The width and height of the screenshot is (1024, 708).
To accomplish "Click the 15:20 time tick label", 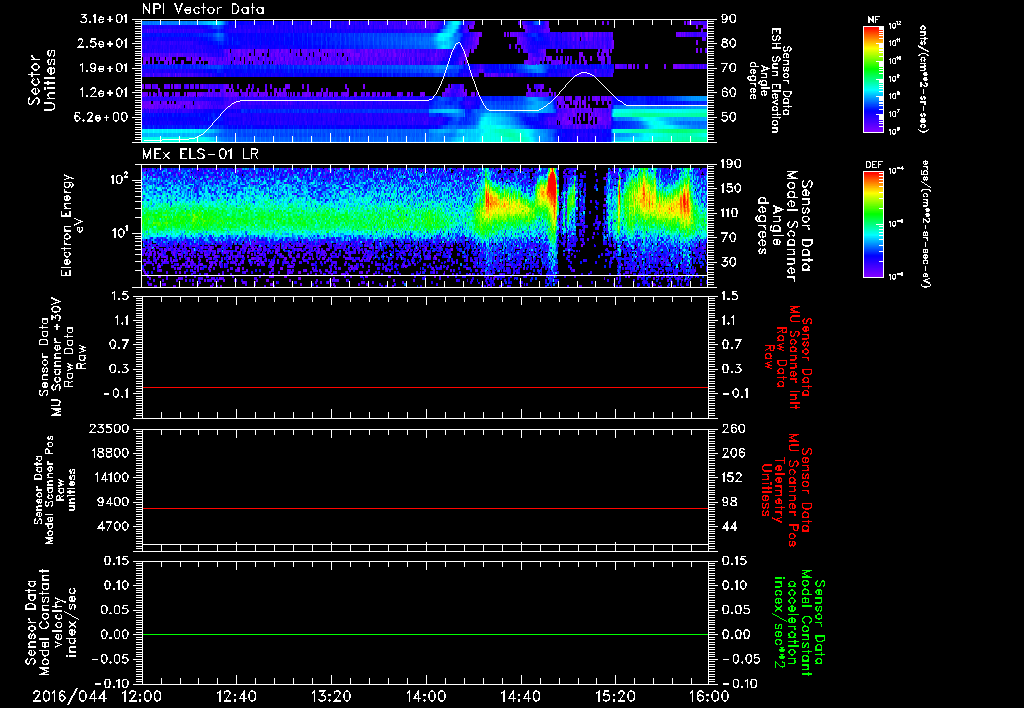I will (x=615, y=697).
